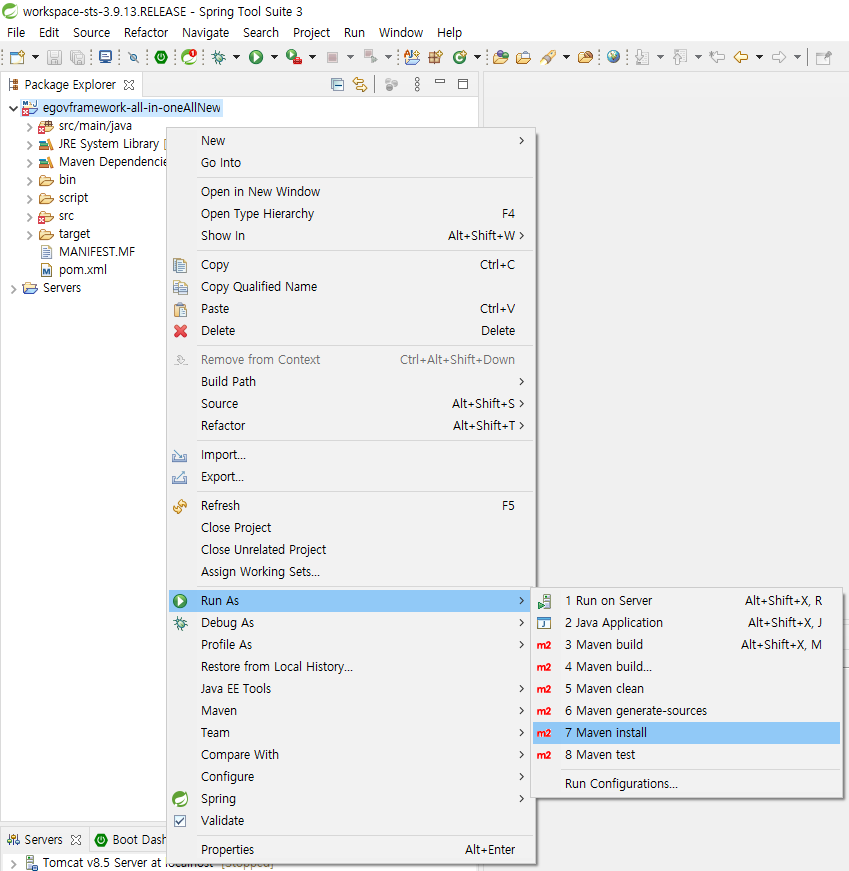The height and width of the screenshot is (871, 849).
Task: Click the Debug bug icon in toolbar
Action: click(x=218, y=57)
